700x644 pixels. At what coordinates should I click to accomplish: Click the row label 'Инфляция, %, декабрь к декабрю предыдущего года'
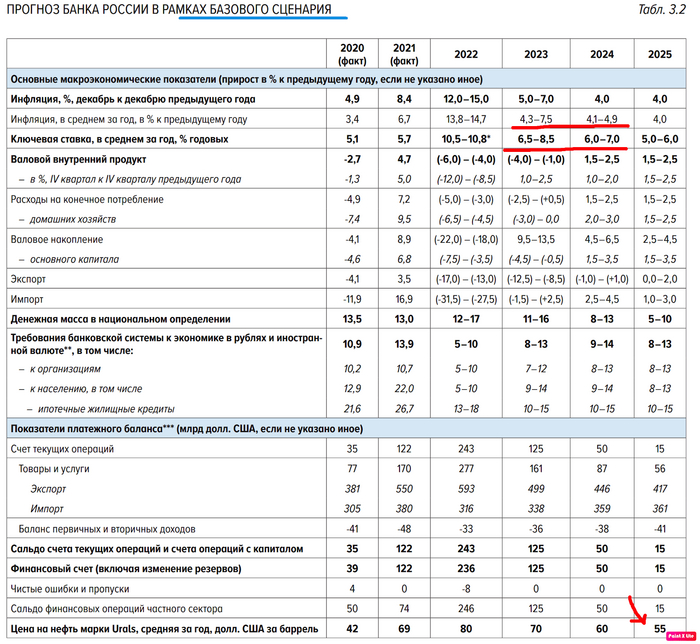point(133,99)
